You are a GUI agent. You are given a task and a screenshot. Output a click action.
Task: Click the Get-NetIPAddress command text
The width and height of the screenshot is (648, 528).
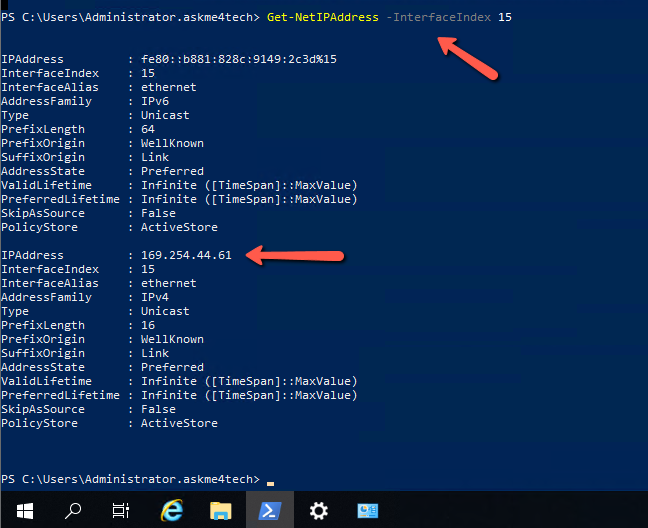point(322,17)
